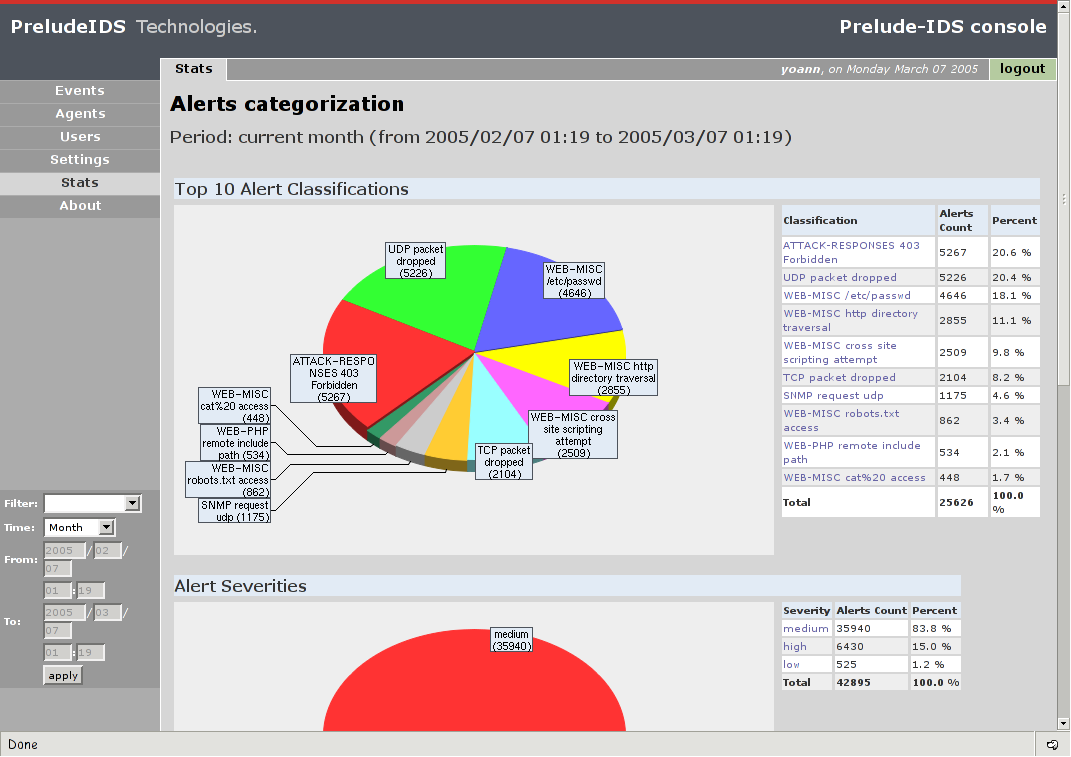The image size is (1071, 757).
Task: Click the pie label SNMP request udp (1175)
Action: [x=234, y=511]
